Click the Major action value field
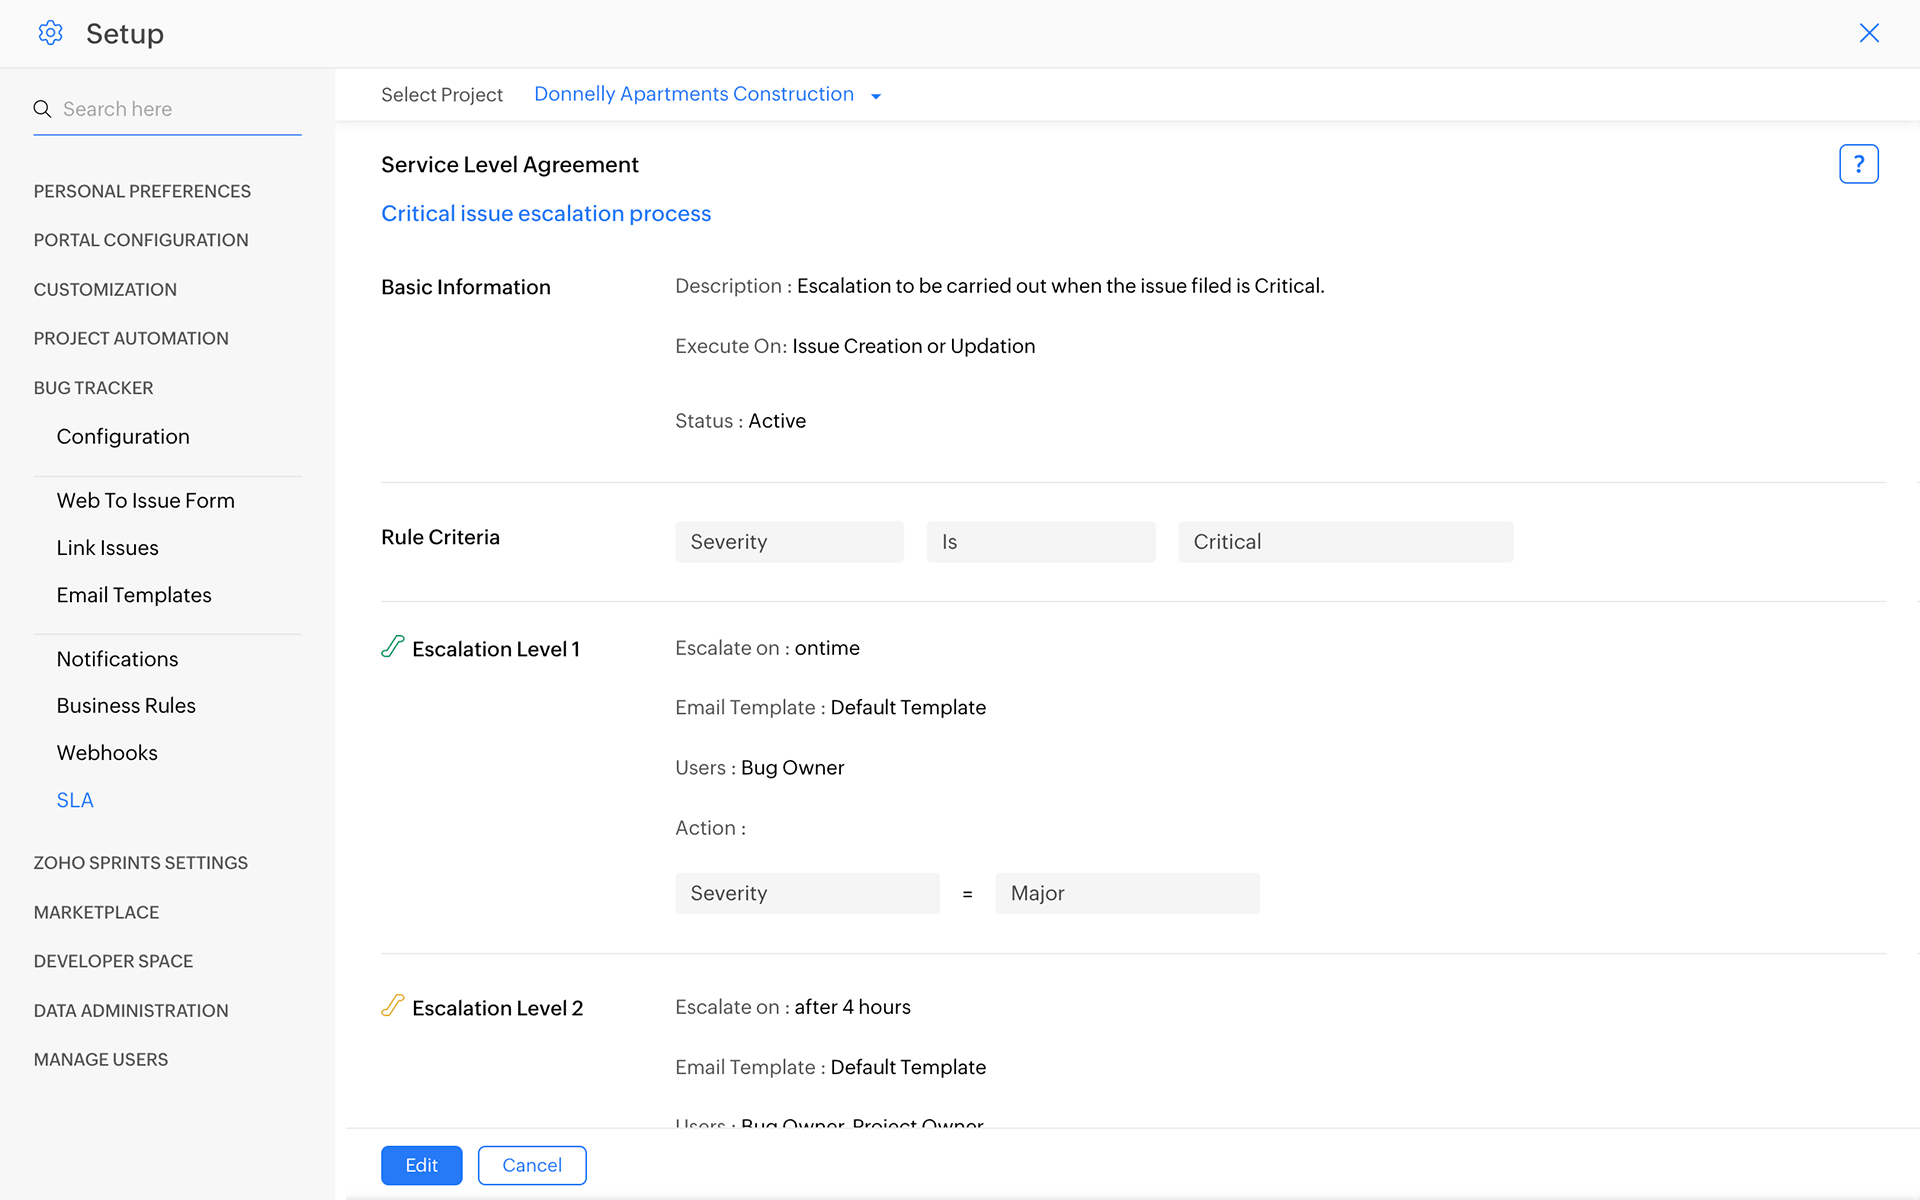 pyautogui.click(x=1126, y=893)
